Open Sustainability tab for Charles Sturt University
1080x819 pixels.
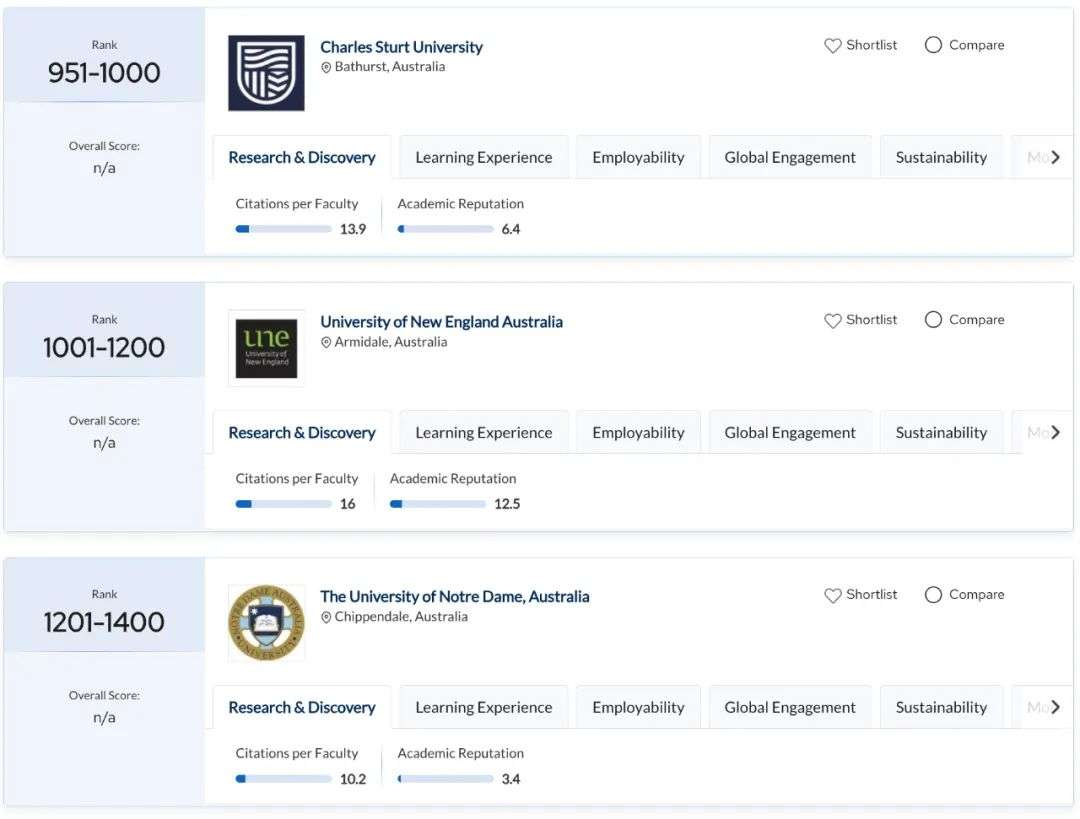[941, 158]
